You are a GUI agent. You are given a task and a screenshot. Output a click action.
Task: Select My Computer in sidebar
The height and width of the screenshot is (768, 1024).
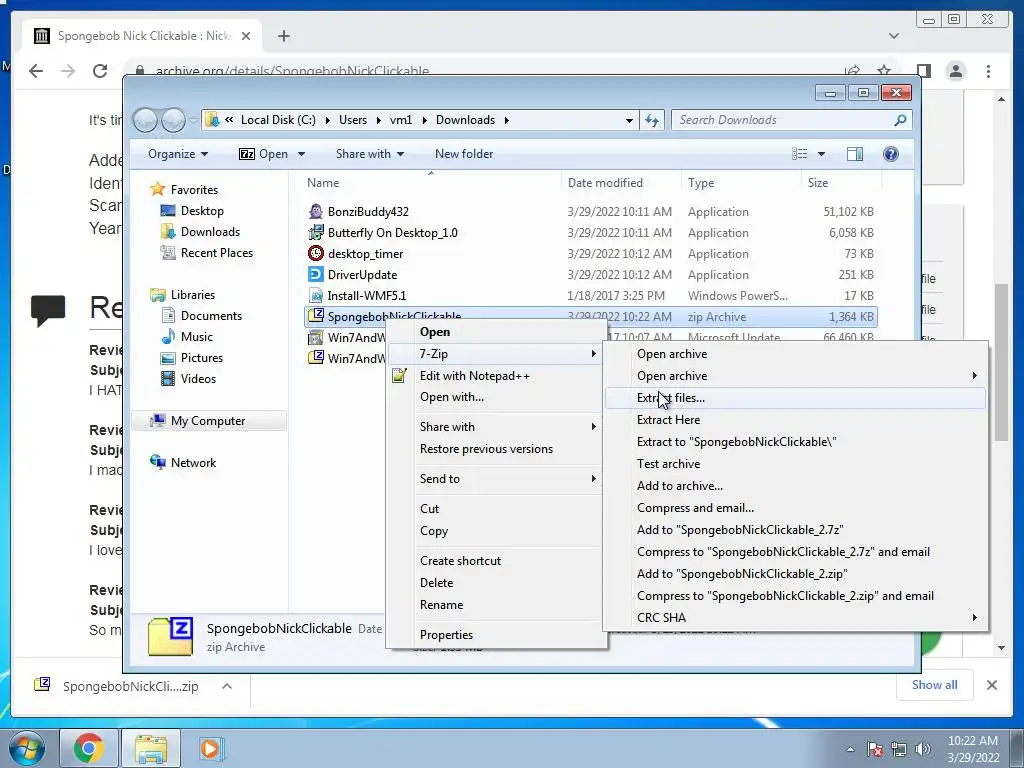coord(209,421)
